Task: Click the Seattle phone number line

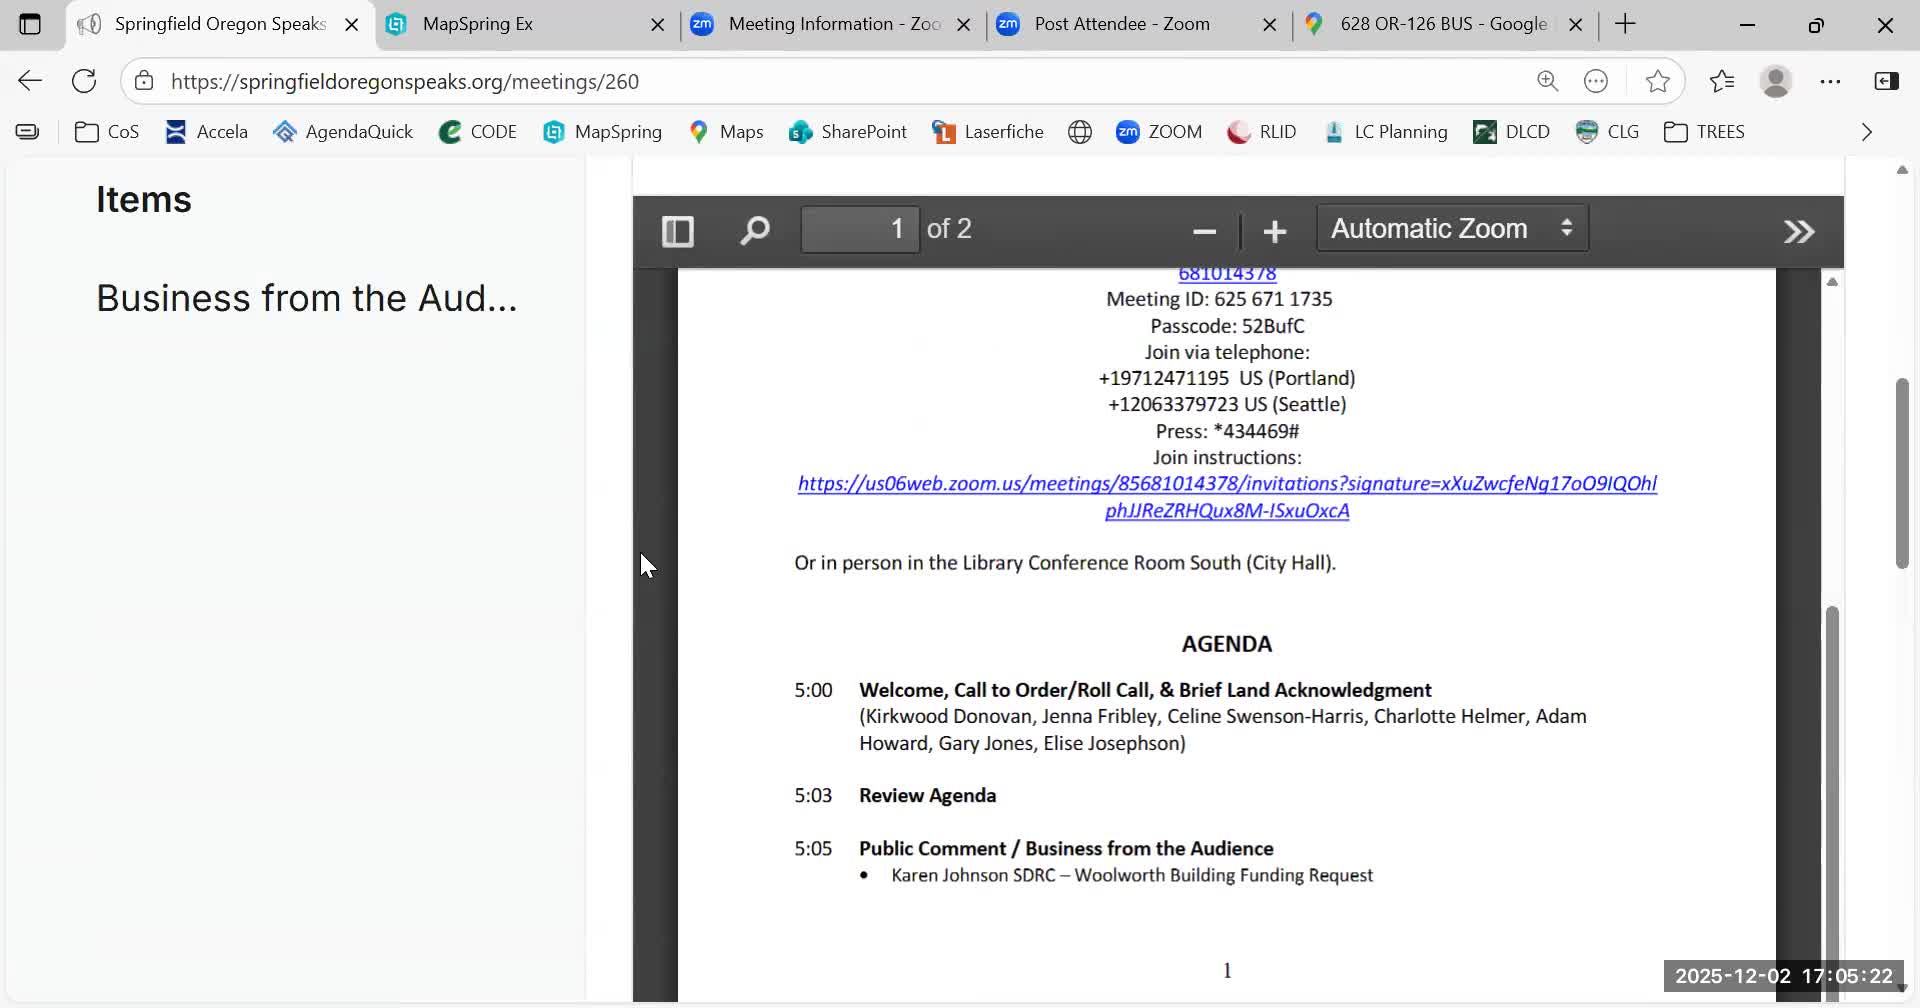Action: point(1227,404)
